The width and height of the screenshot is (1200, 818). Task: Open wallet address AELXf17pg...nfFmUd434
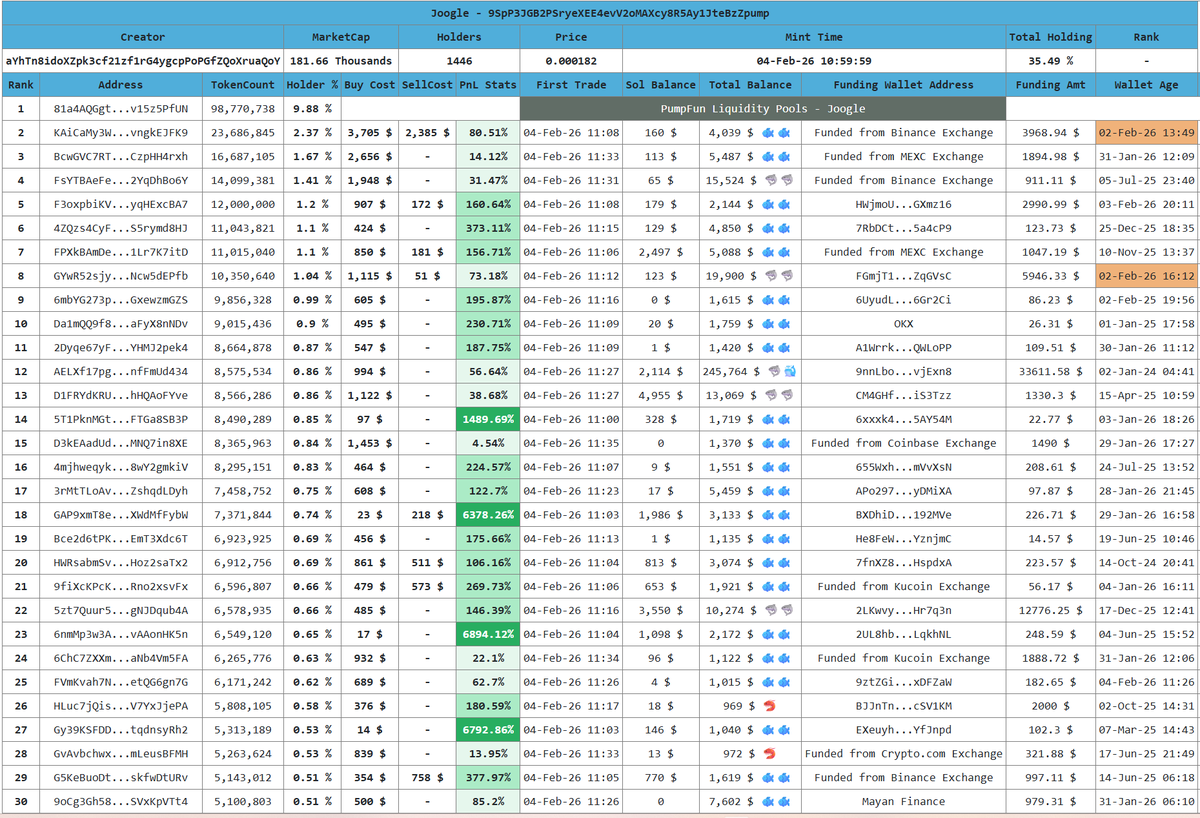120,372
